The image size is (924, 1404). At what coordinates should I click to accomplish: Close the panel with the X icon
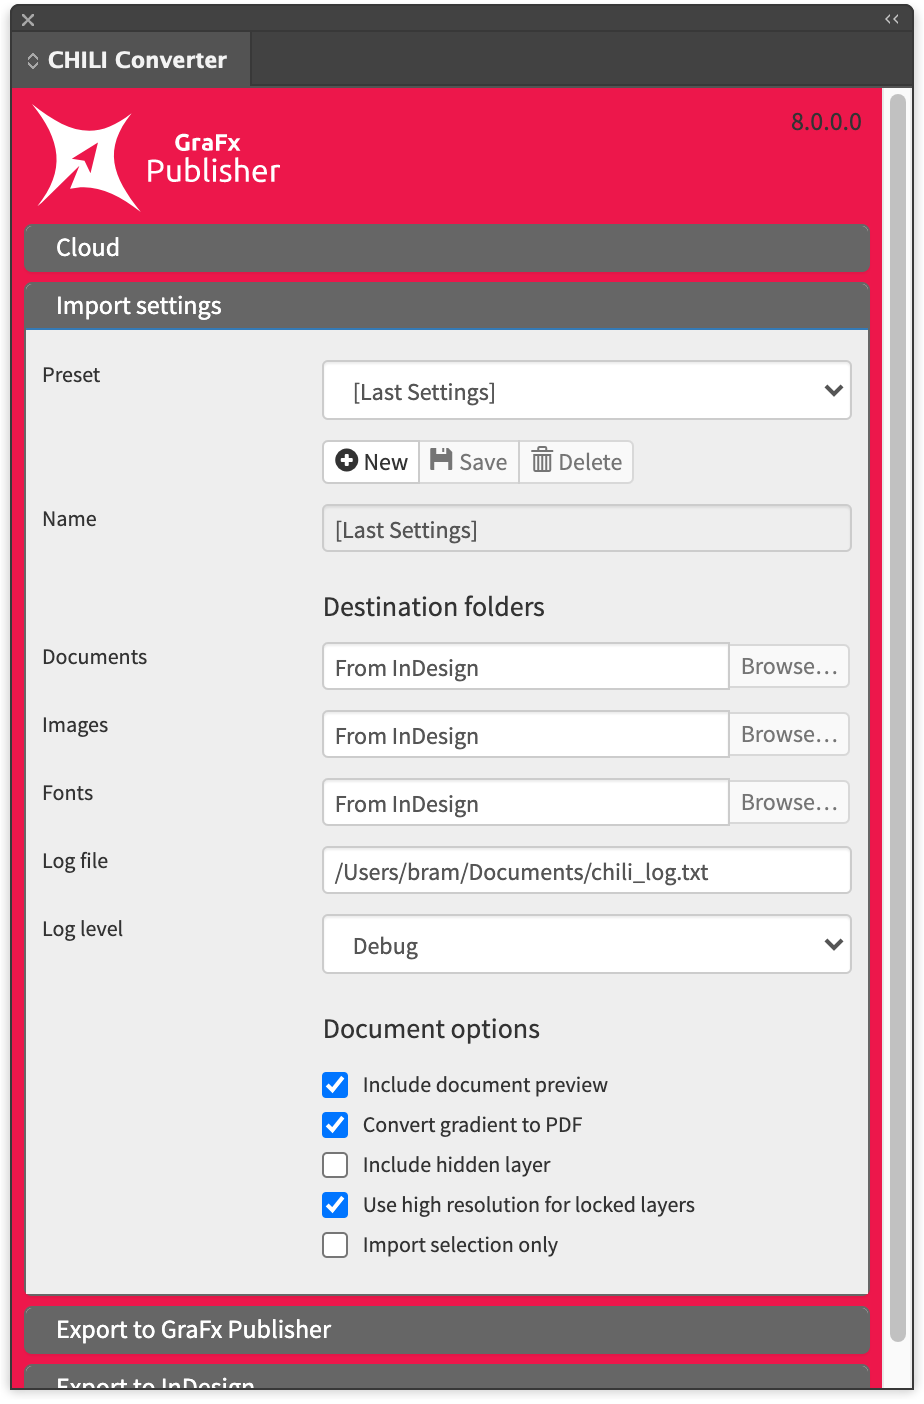[x=28, y=20]
